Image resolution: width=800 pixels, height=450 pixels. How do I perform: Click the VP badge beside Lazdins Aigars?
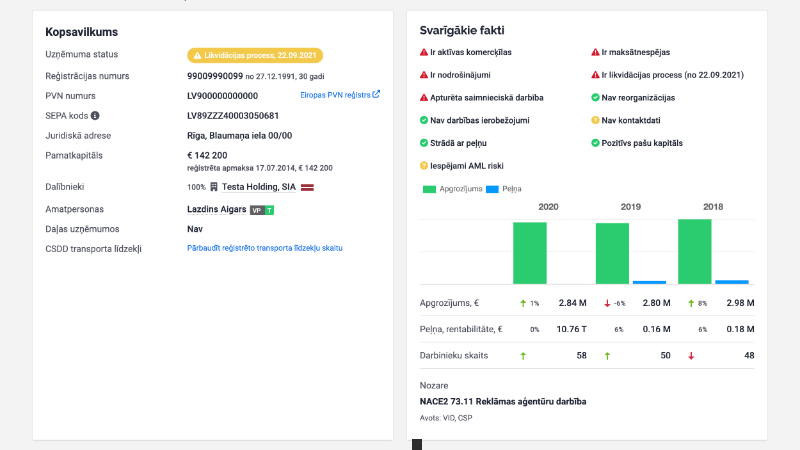click(x=256, y=210)
